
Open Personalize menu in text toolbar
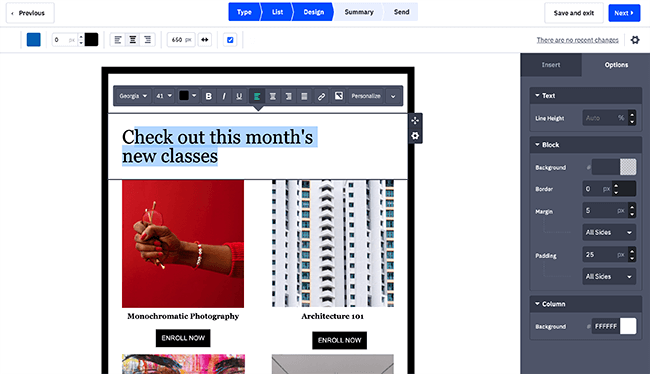click(x=366, y=96)
